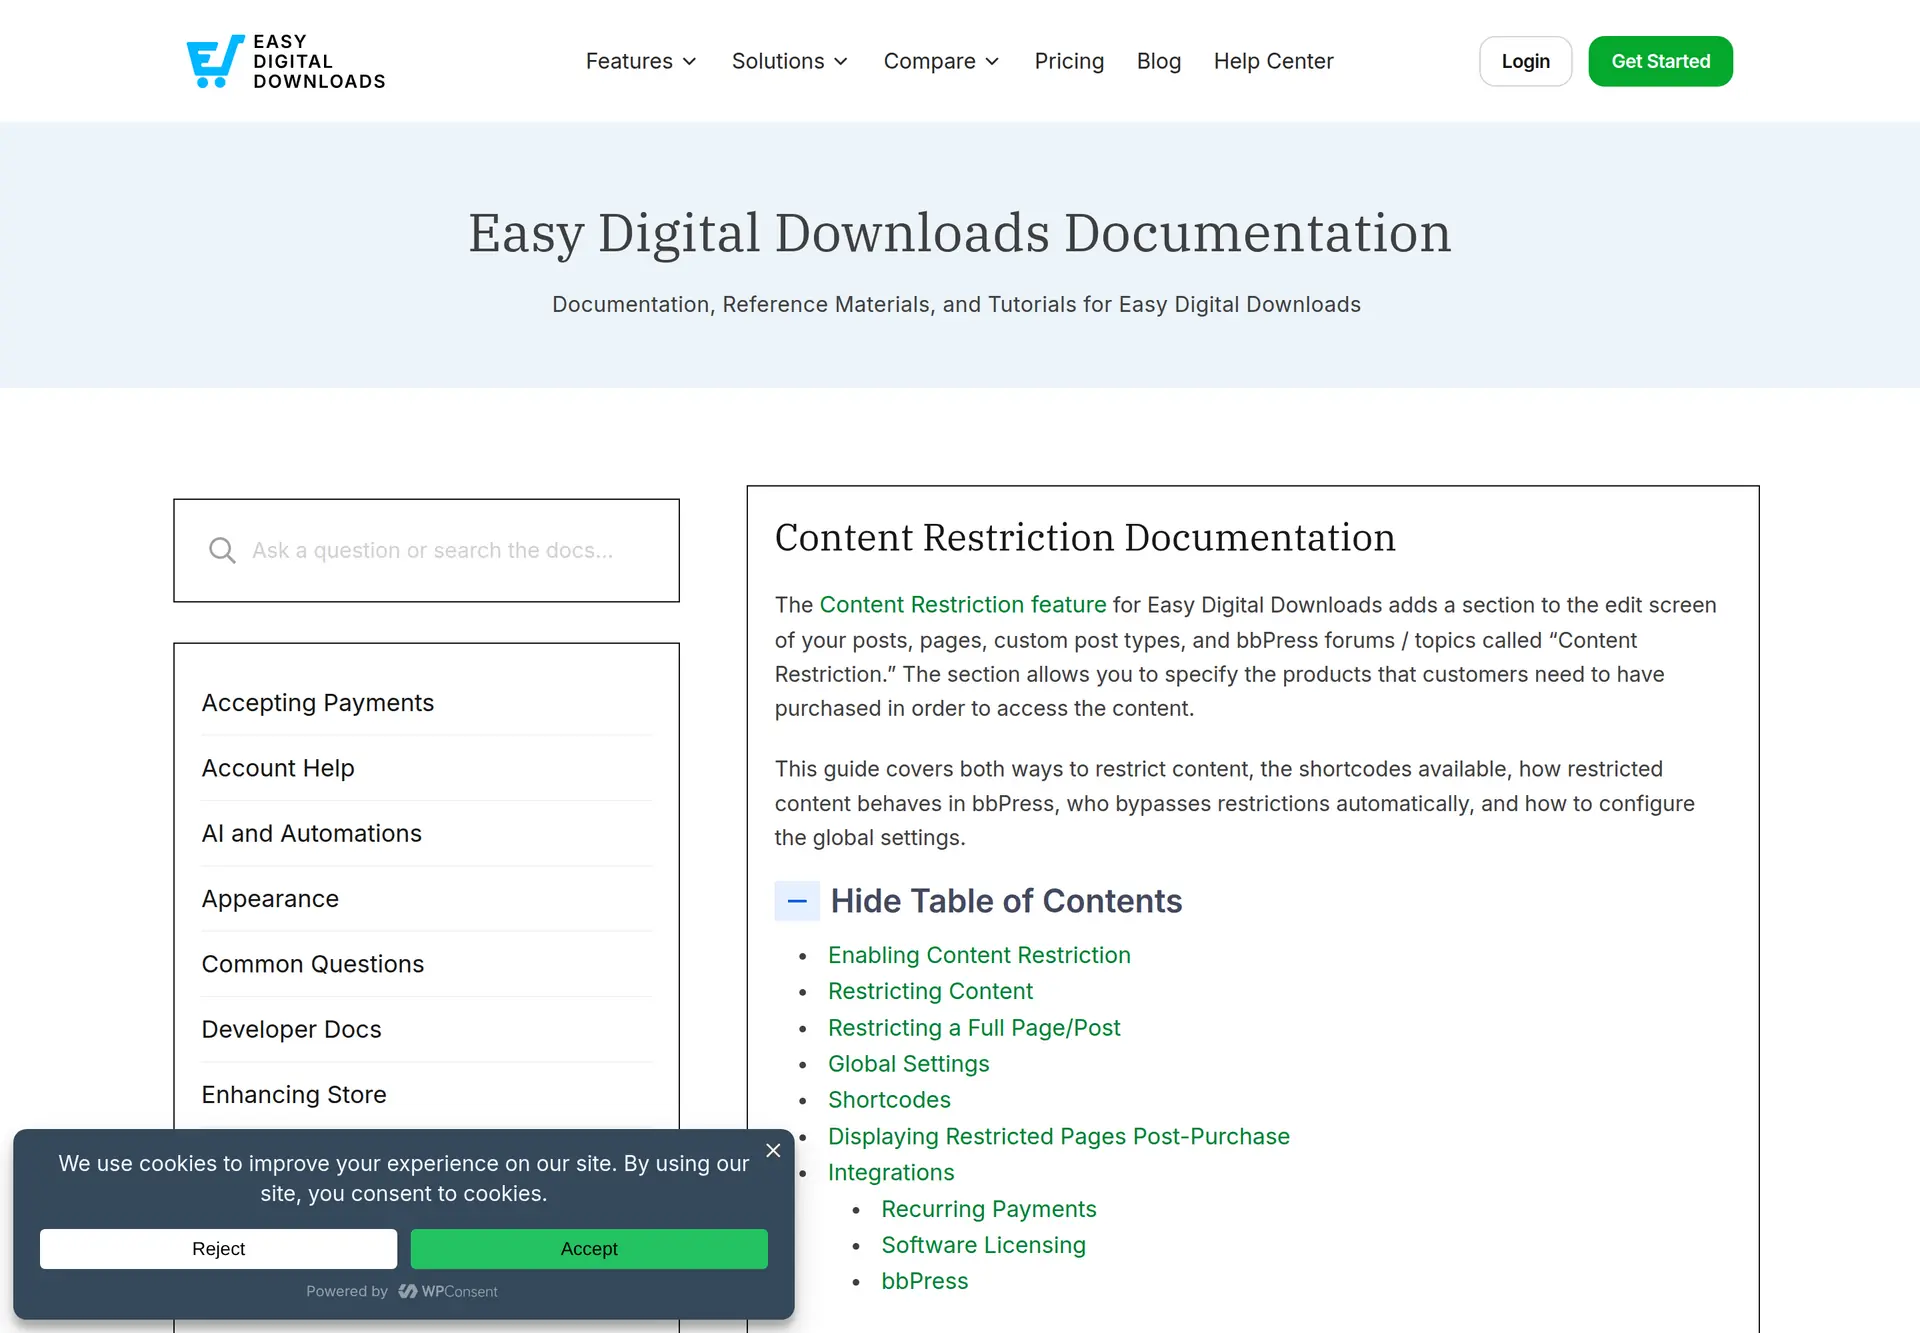1920x1333 pixels.
Task: Jump to Integrations section
Action: click(891, 1172)
